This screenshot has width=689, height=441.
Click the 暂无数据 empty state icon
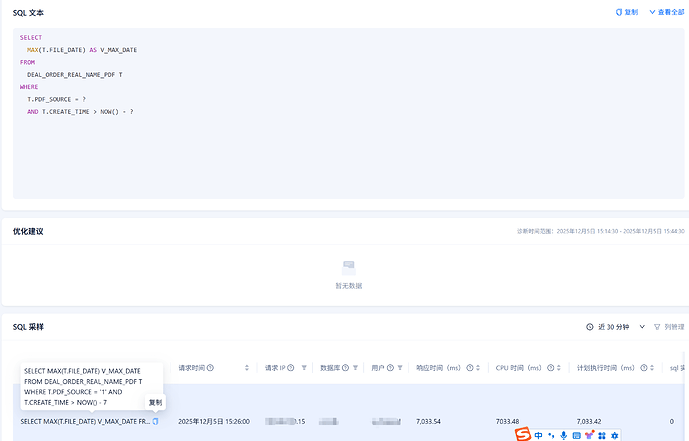[x=348, y=267]
